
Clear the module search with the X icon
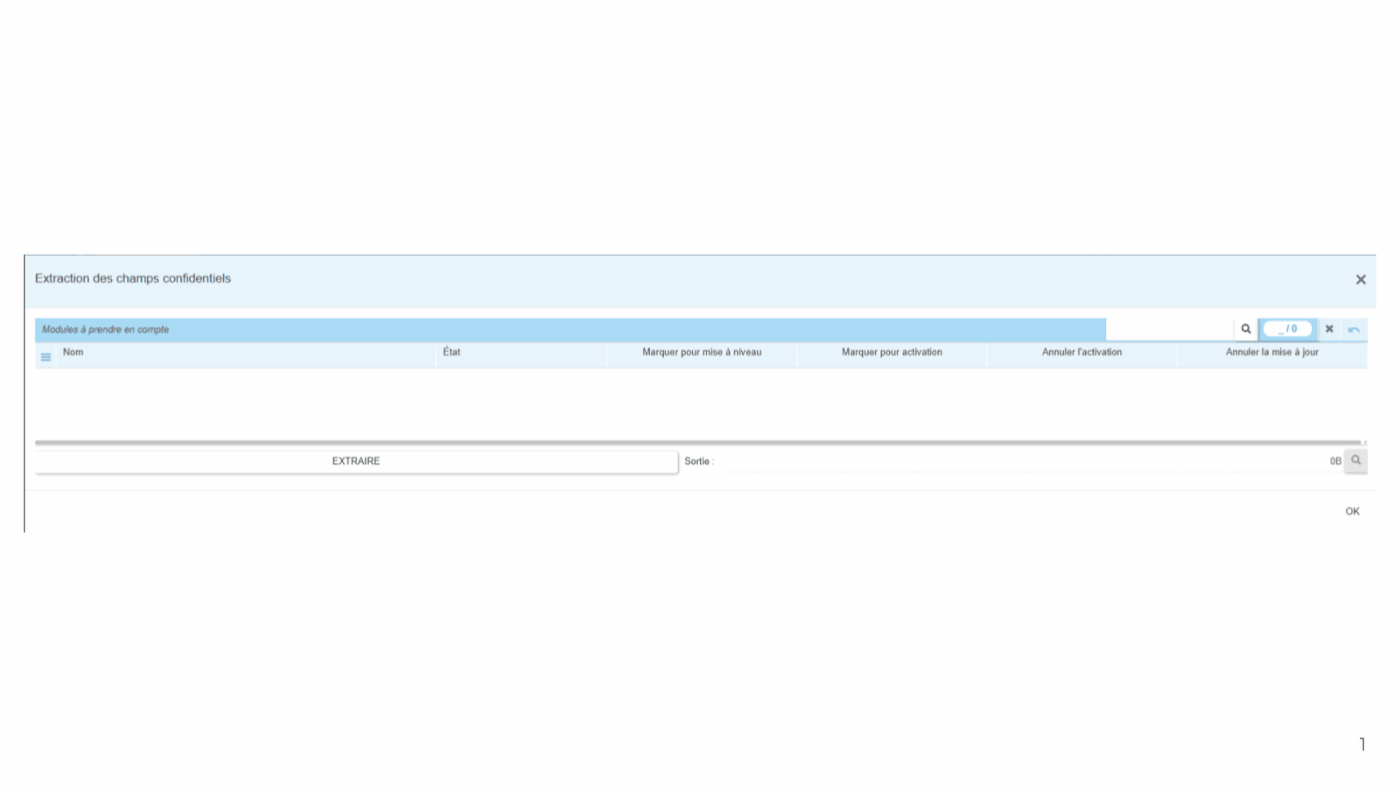coord(1329,329)
